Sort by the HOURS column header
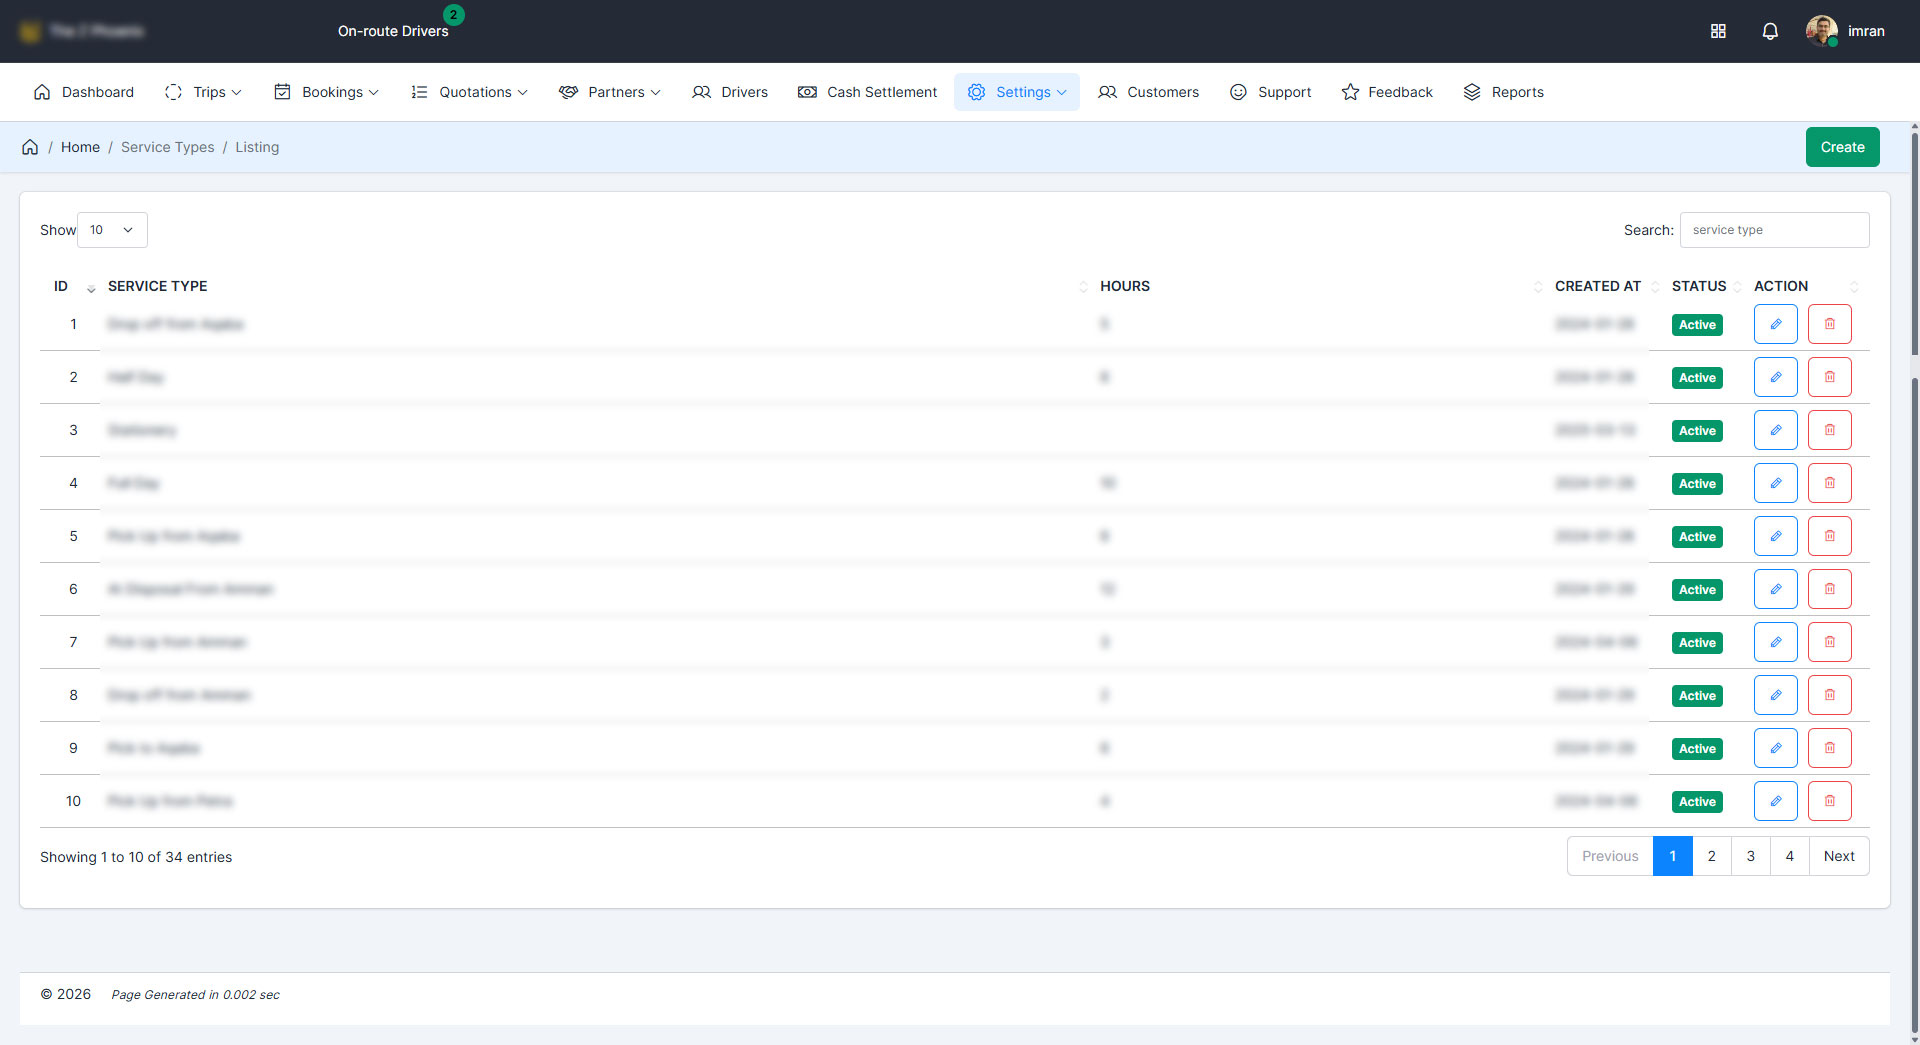Image resolution: width=1920 pixels, height=1045 pixels. click(x=1124, y=286)
